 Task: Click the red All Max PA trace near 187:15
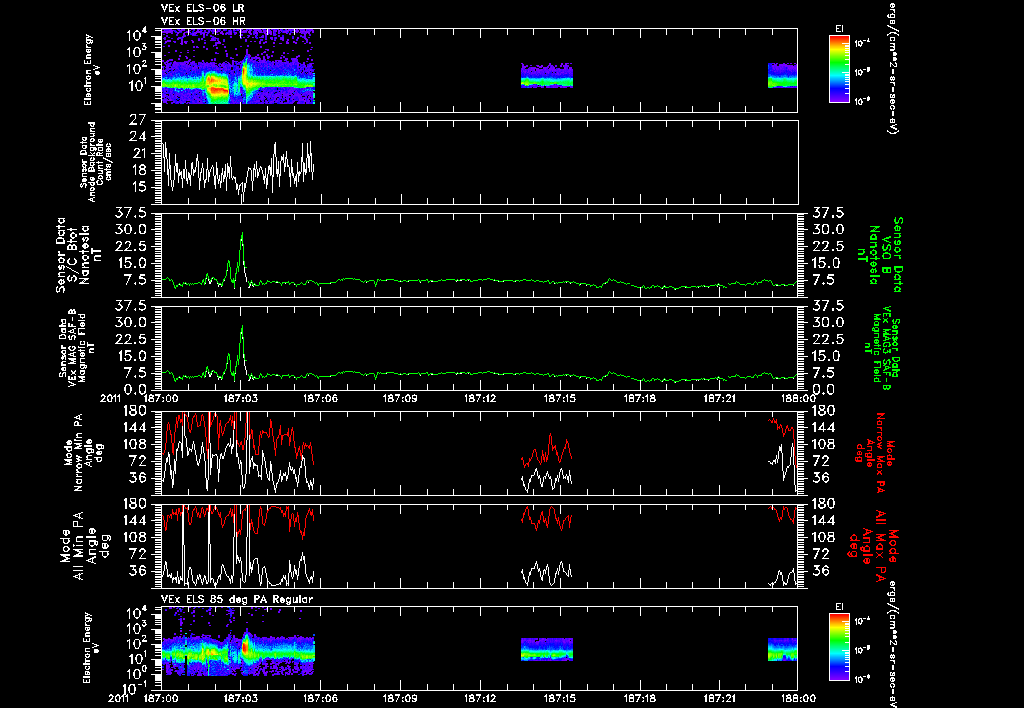coord(547,518)
